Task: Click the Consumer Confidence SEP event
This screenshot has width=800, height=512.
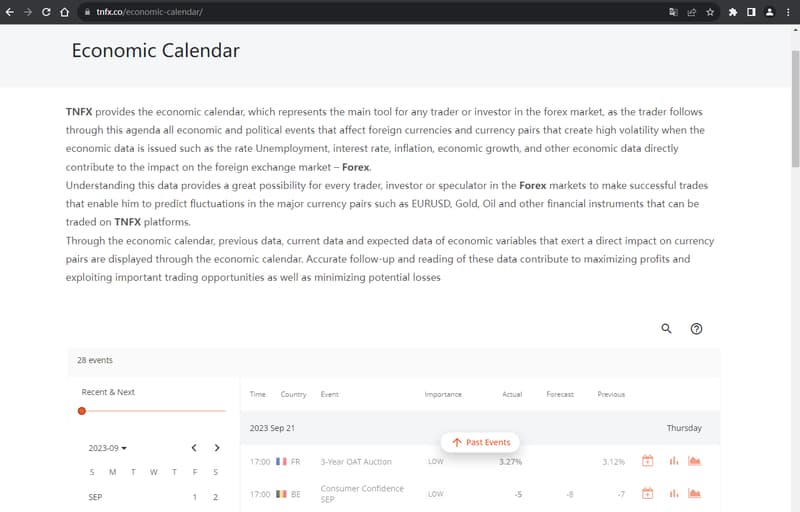Action: point(362,494)
